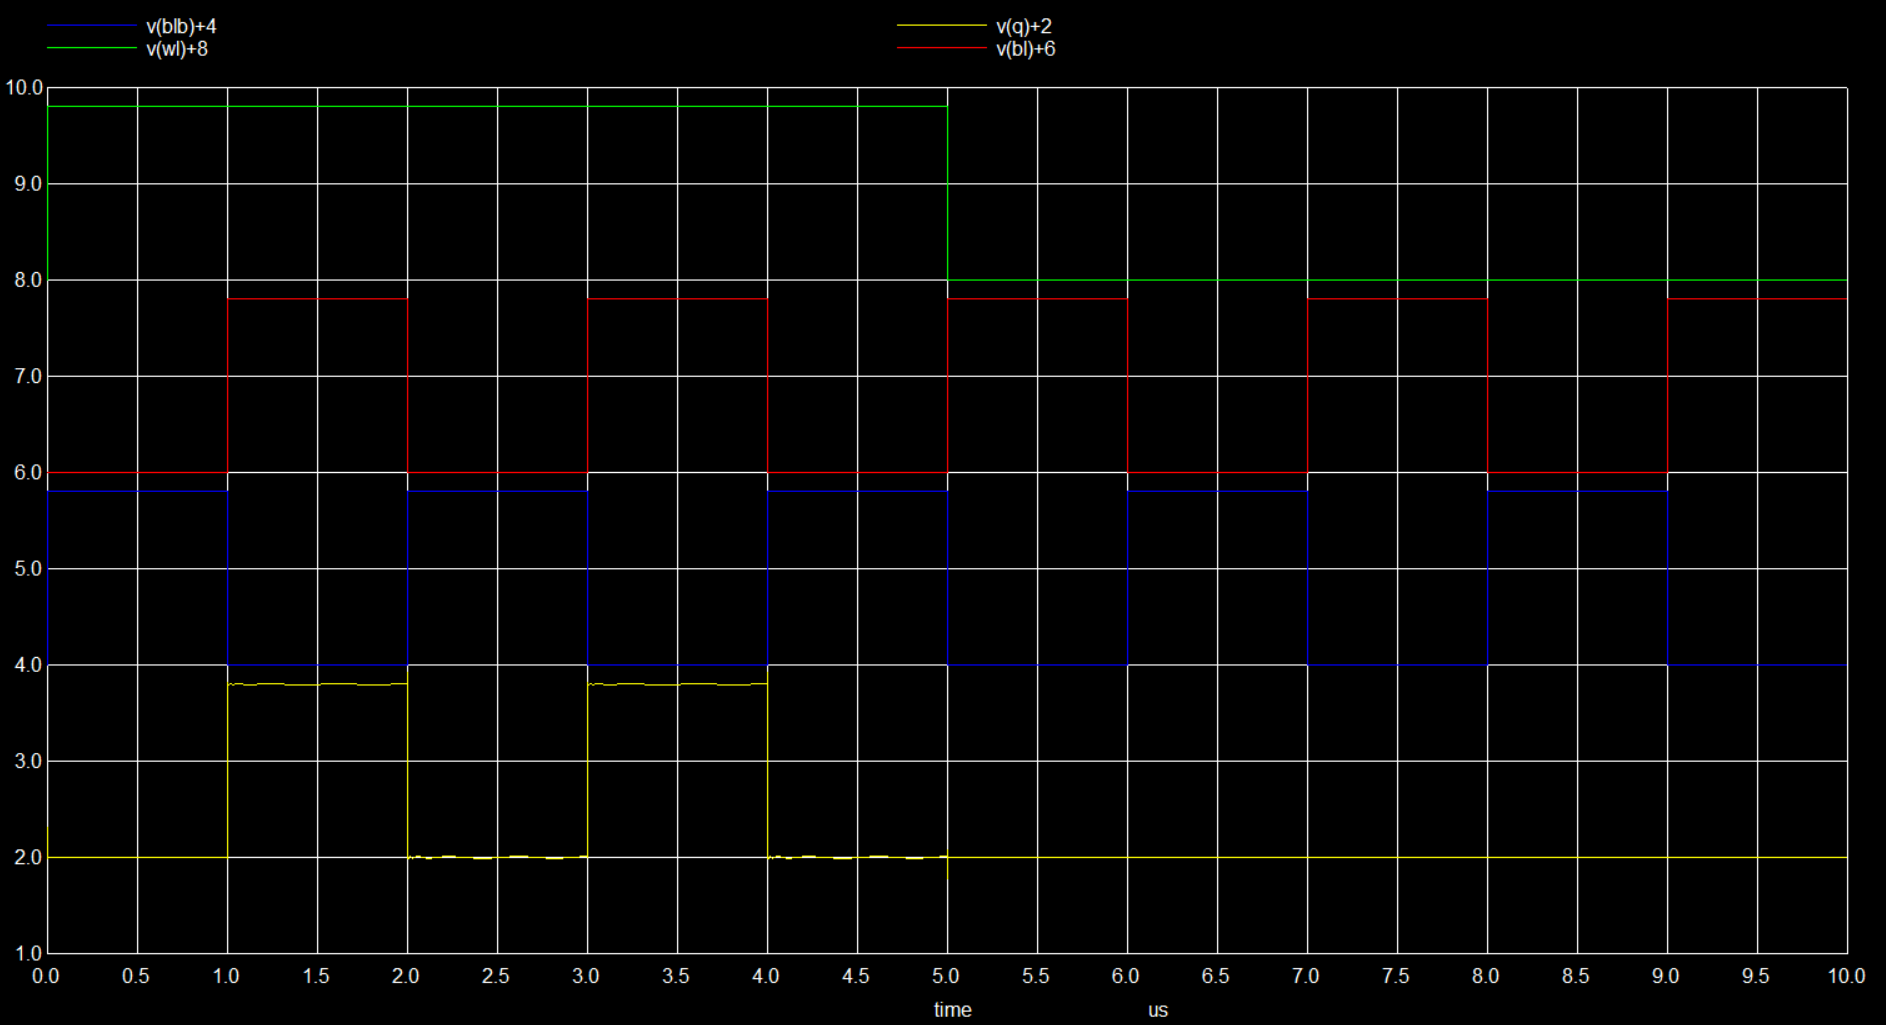
Task: Click the 10.0 time axis tick label
Action: pyautogui.click(x=1846, y=976)
